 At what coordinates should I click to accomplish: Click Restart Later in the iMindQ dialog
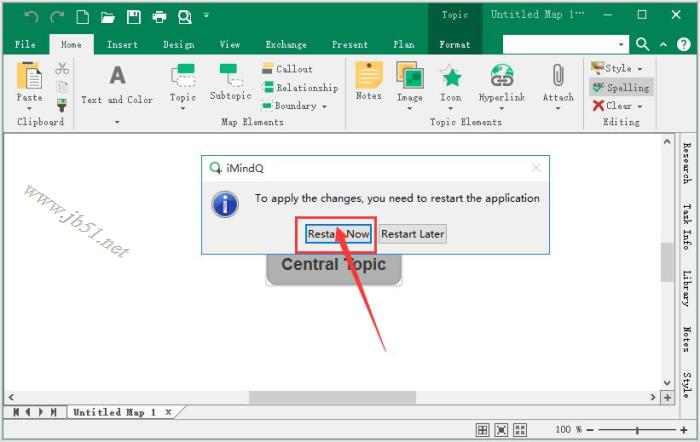coord(412,234)
